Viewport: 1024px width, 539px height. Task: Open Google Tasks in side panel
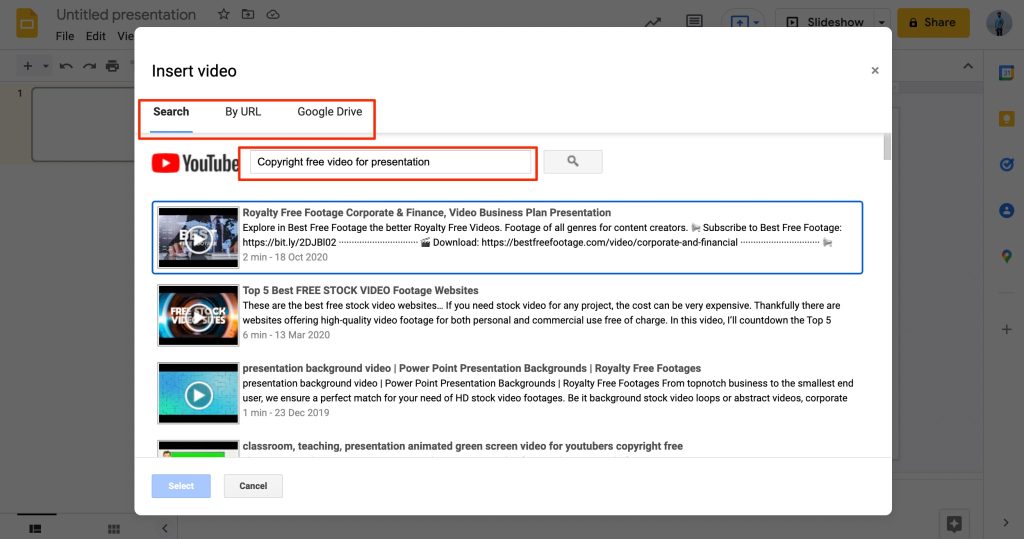click(1006, 165)
